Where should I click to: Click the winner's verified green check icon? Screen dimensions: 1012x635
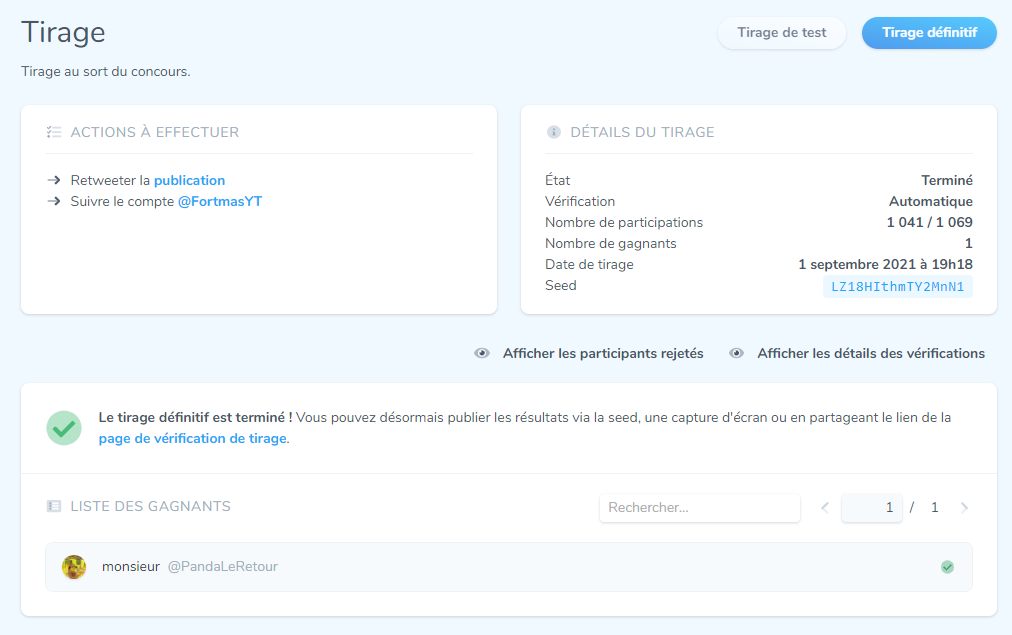pyautogui.click(x=947, y=567)
